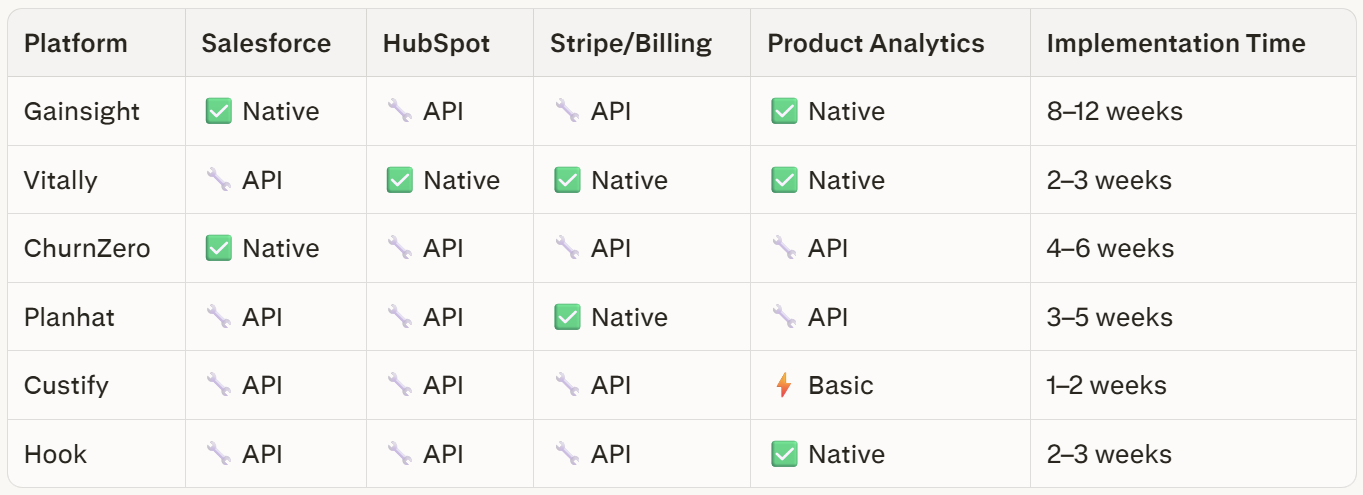Click the Gainsight platform name
Viewport: 1363px width, 495px height.
(x=82, y=111)
